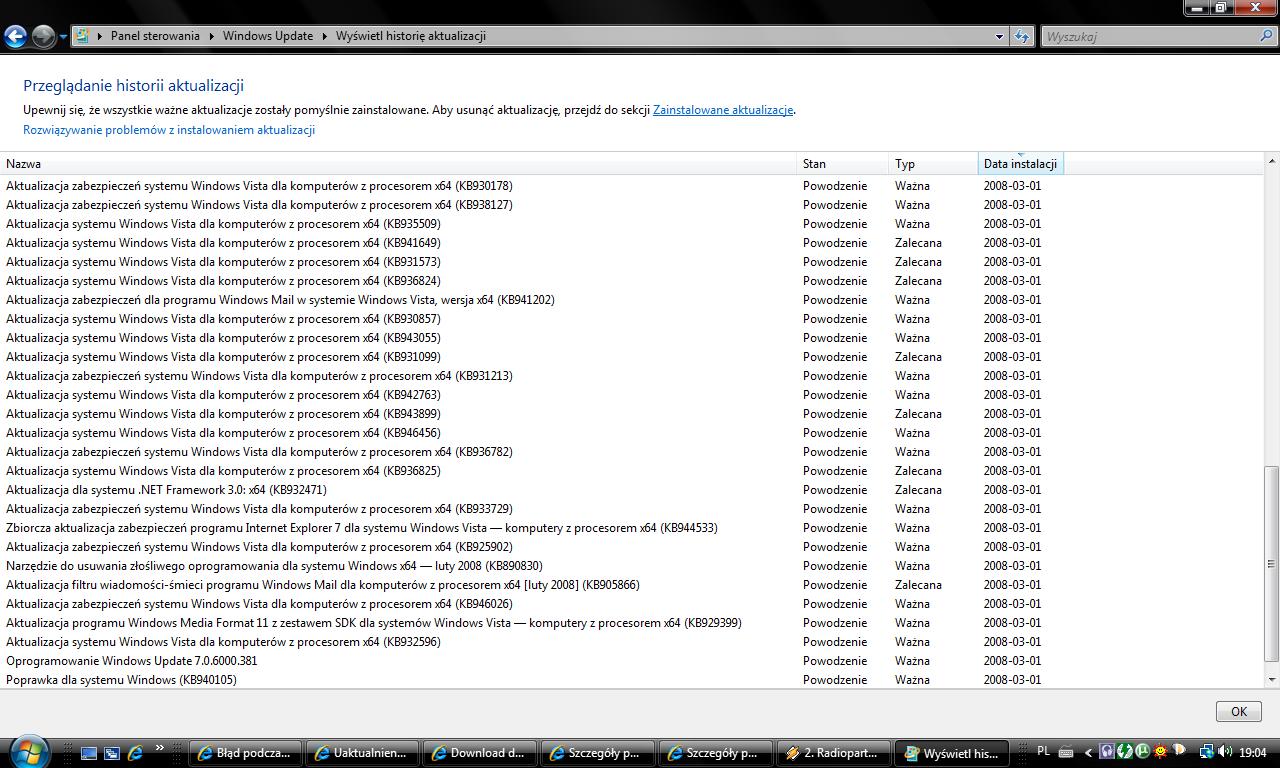Navigate to Panel sterowania breadcrumb

(155, 36)
